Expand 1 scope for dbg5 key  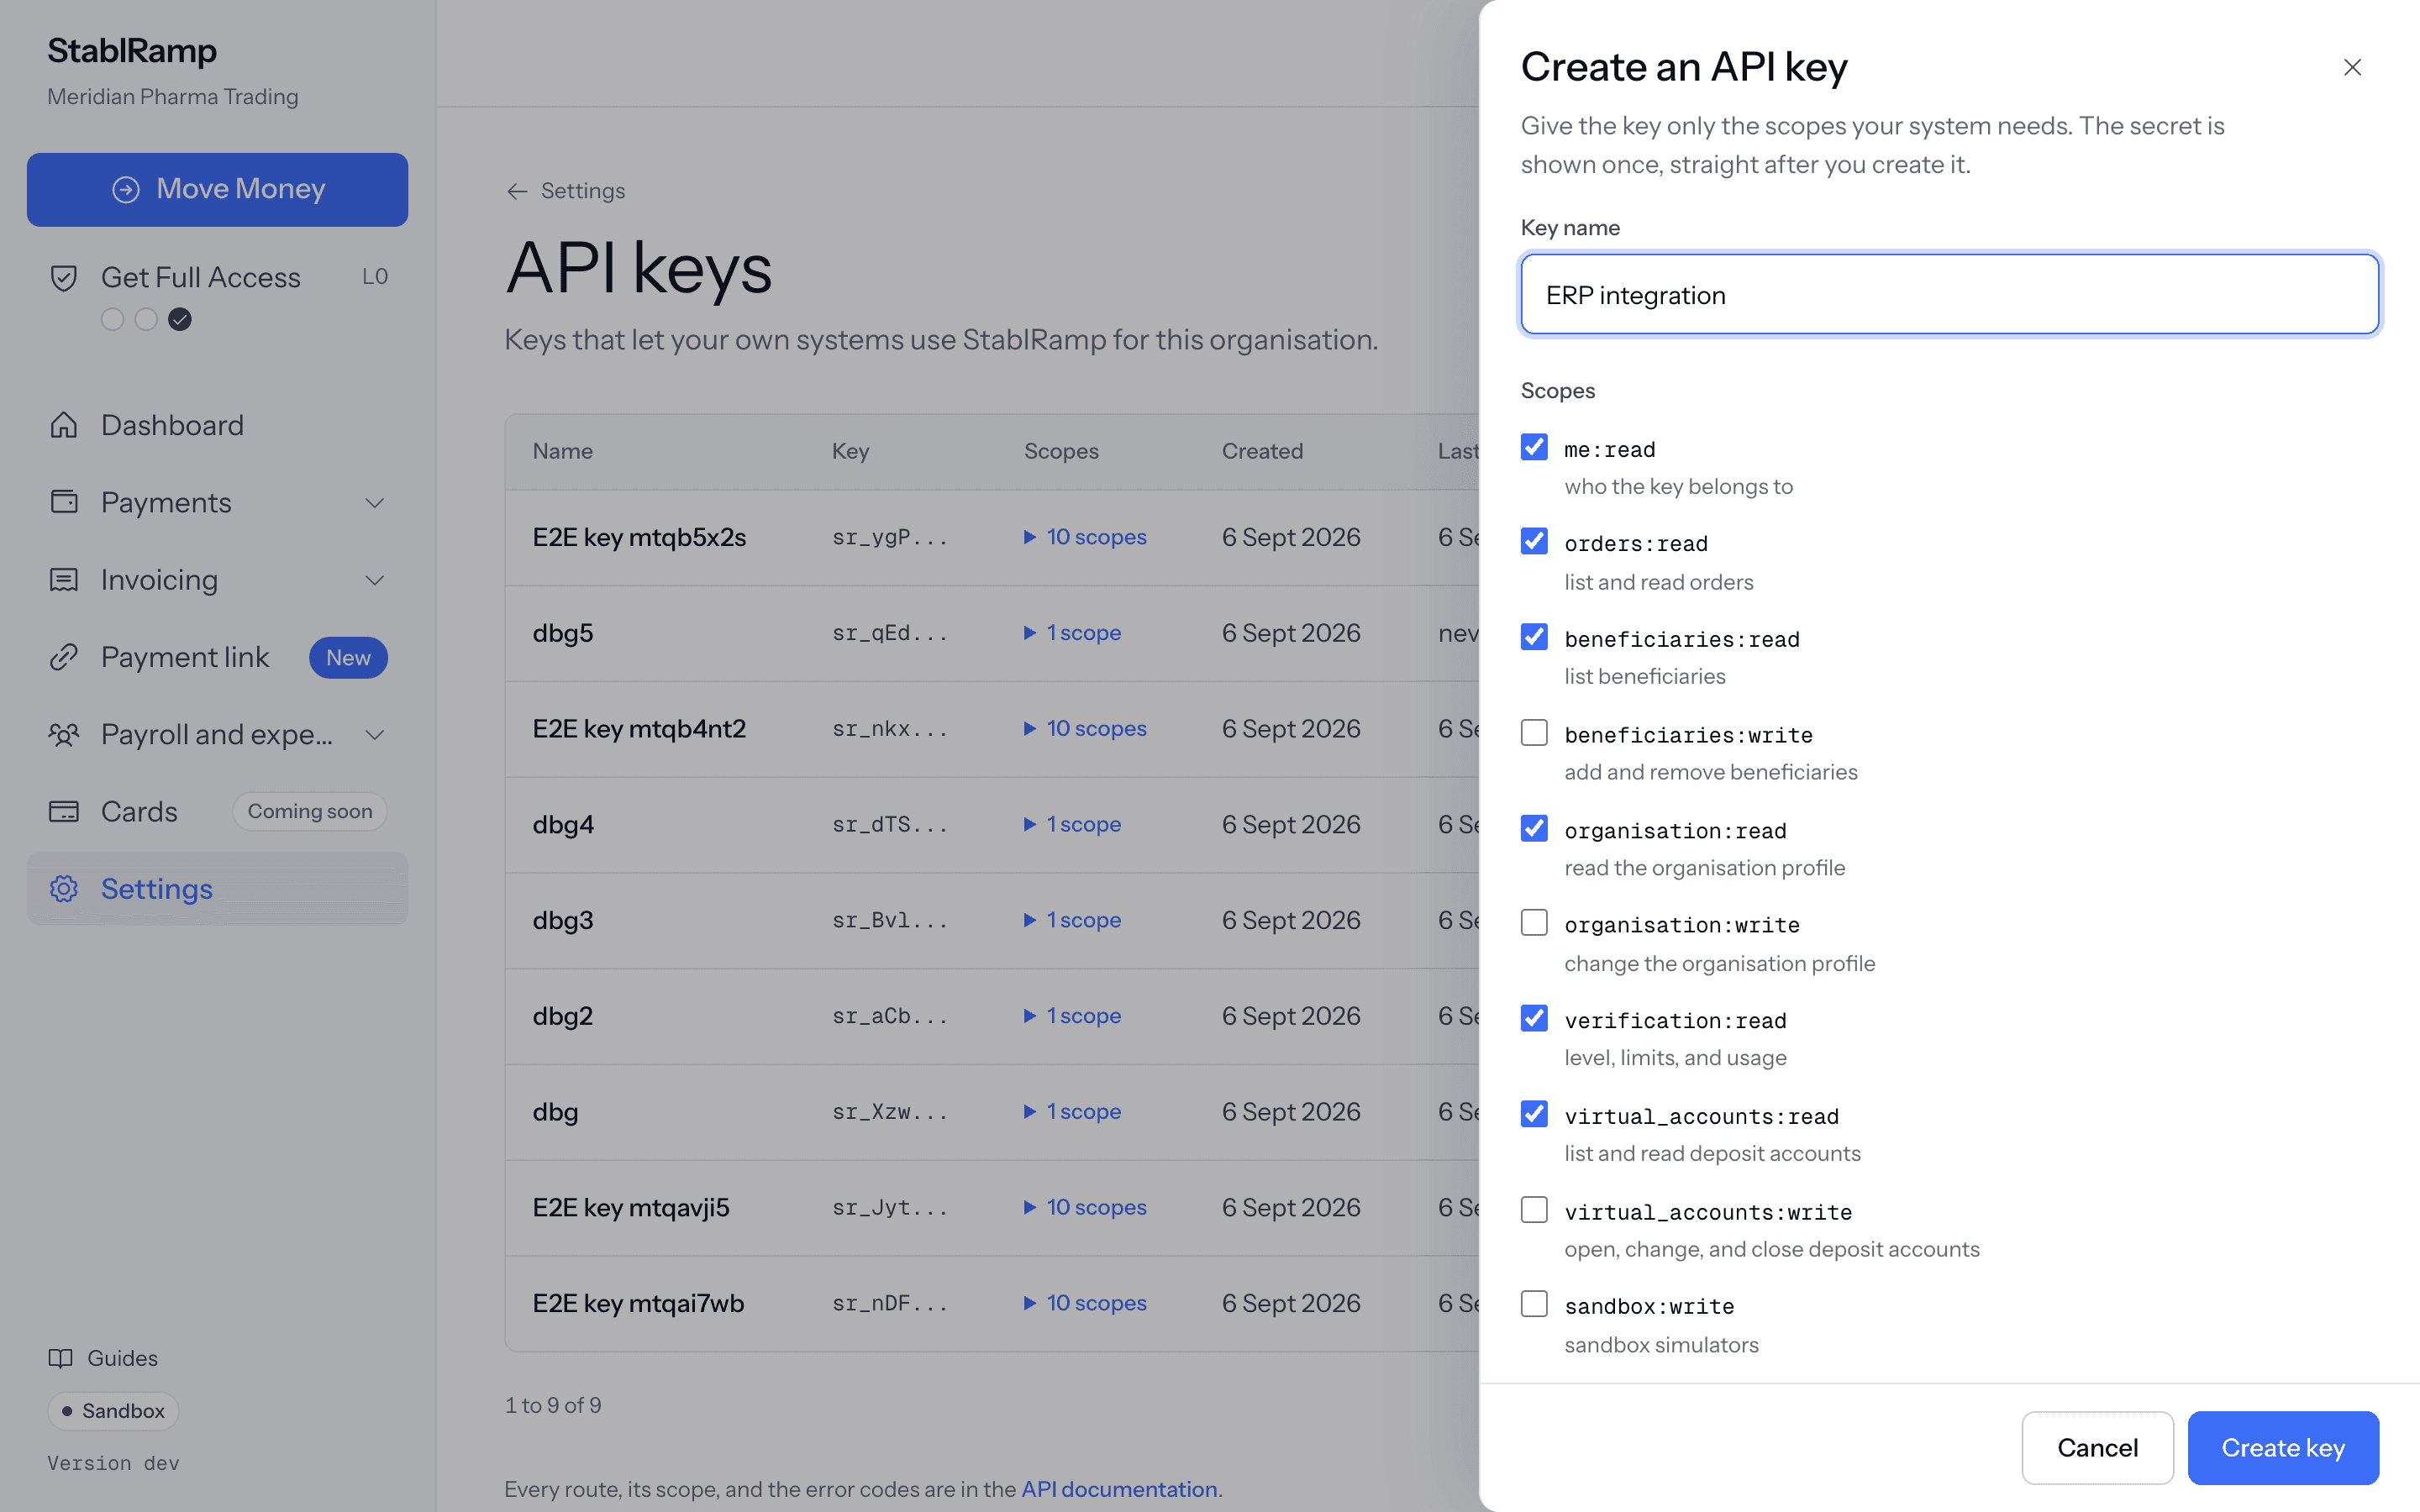(1072, 633)
